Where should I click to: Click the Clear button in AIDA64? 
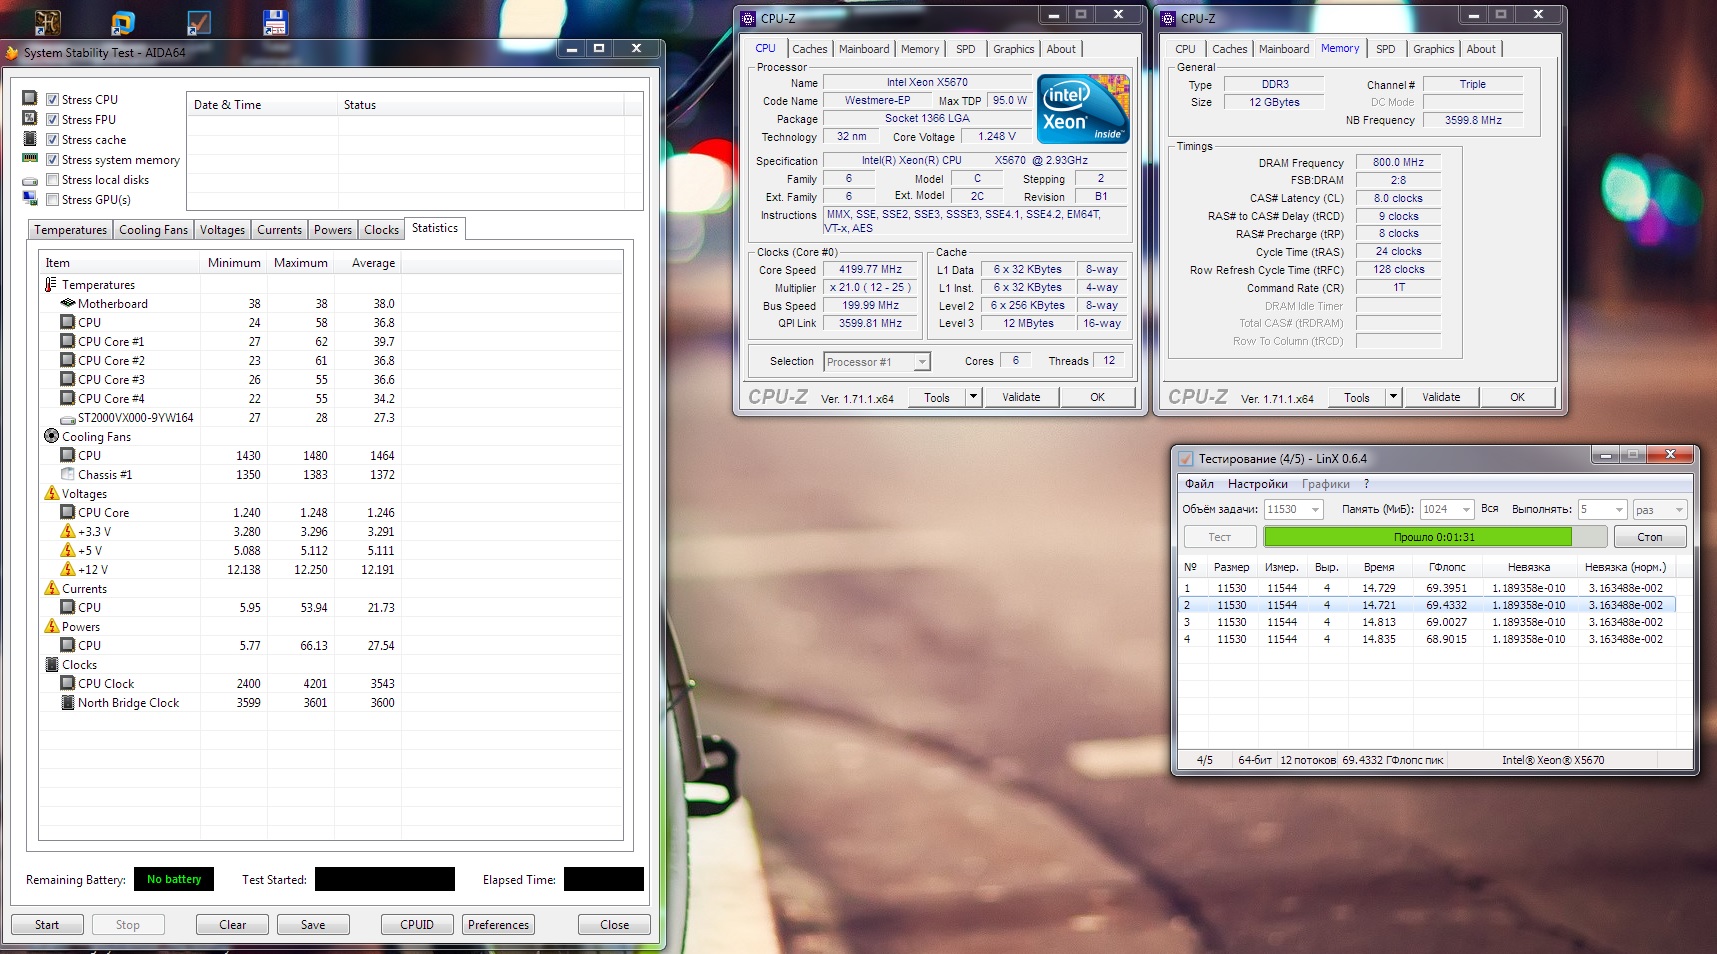click(x=233, y=925)
